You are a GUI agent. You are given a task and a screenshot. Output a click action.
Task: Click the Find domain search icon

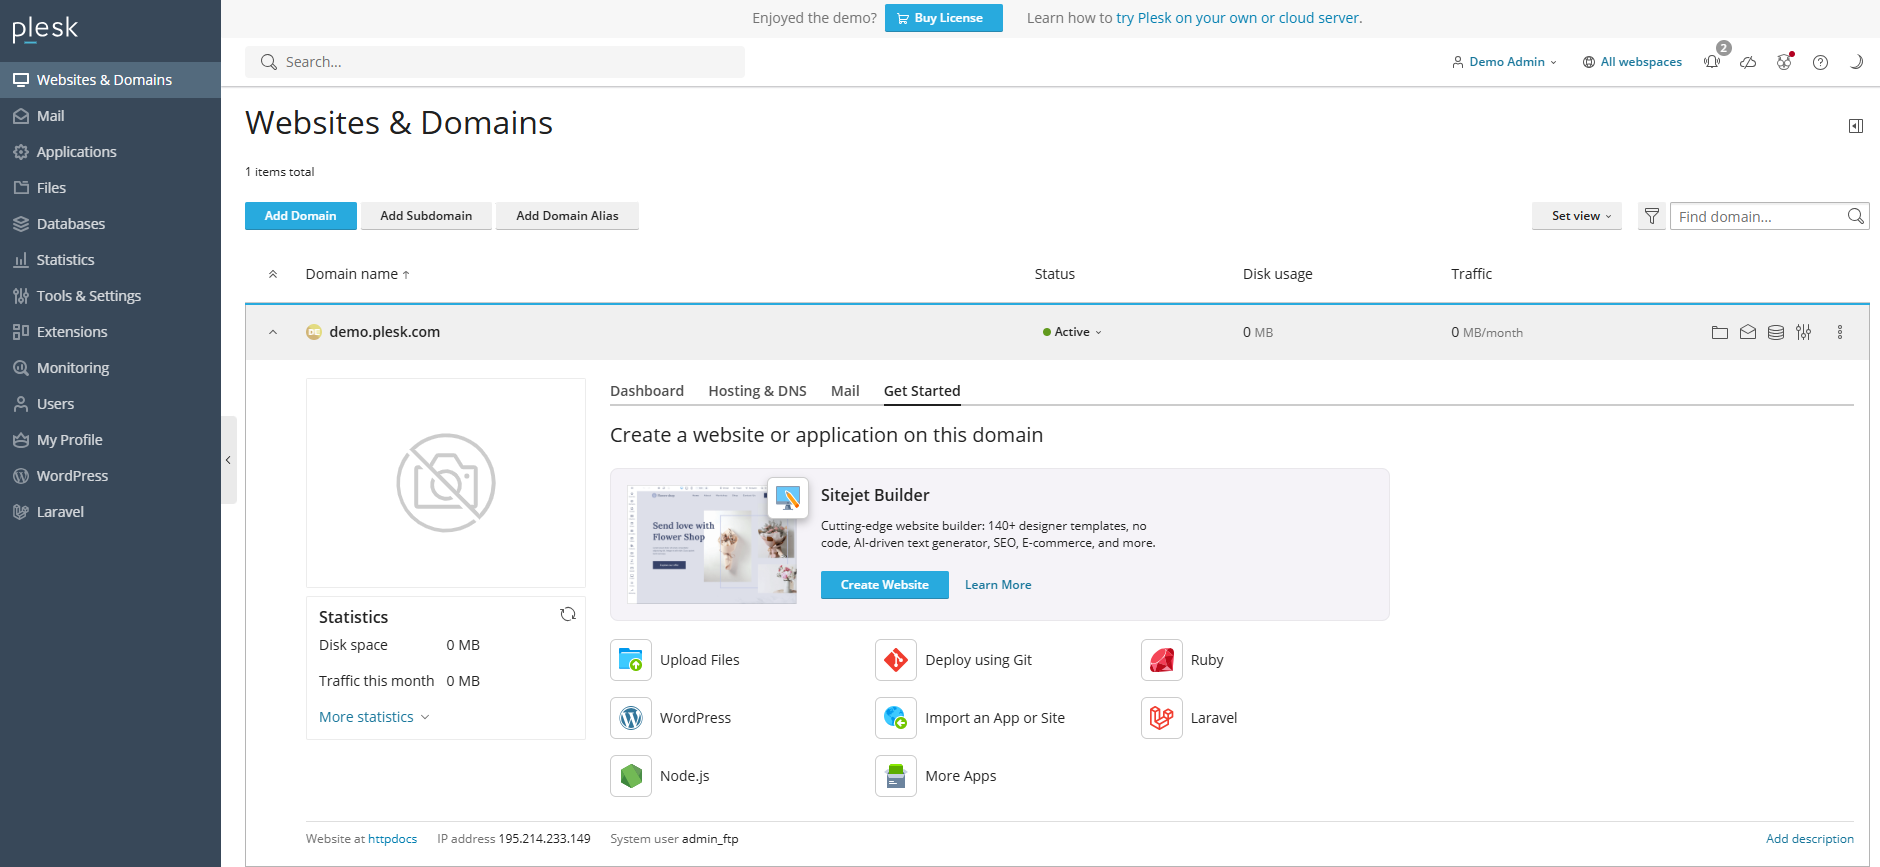click(1856, 216)
